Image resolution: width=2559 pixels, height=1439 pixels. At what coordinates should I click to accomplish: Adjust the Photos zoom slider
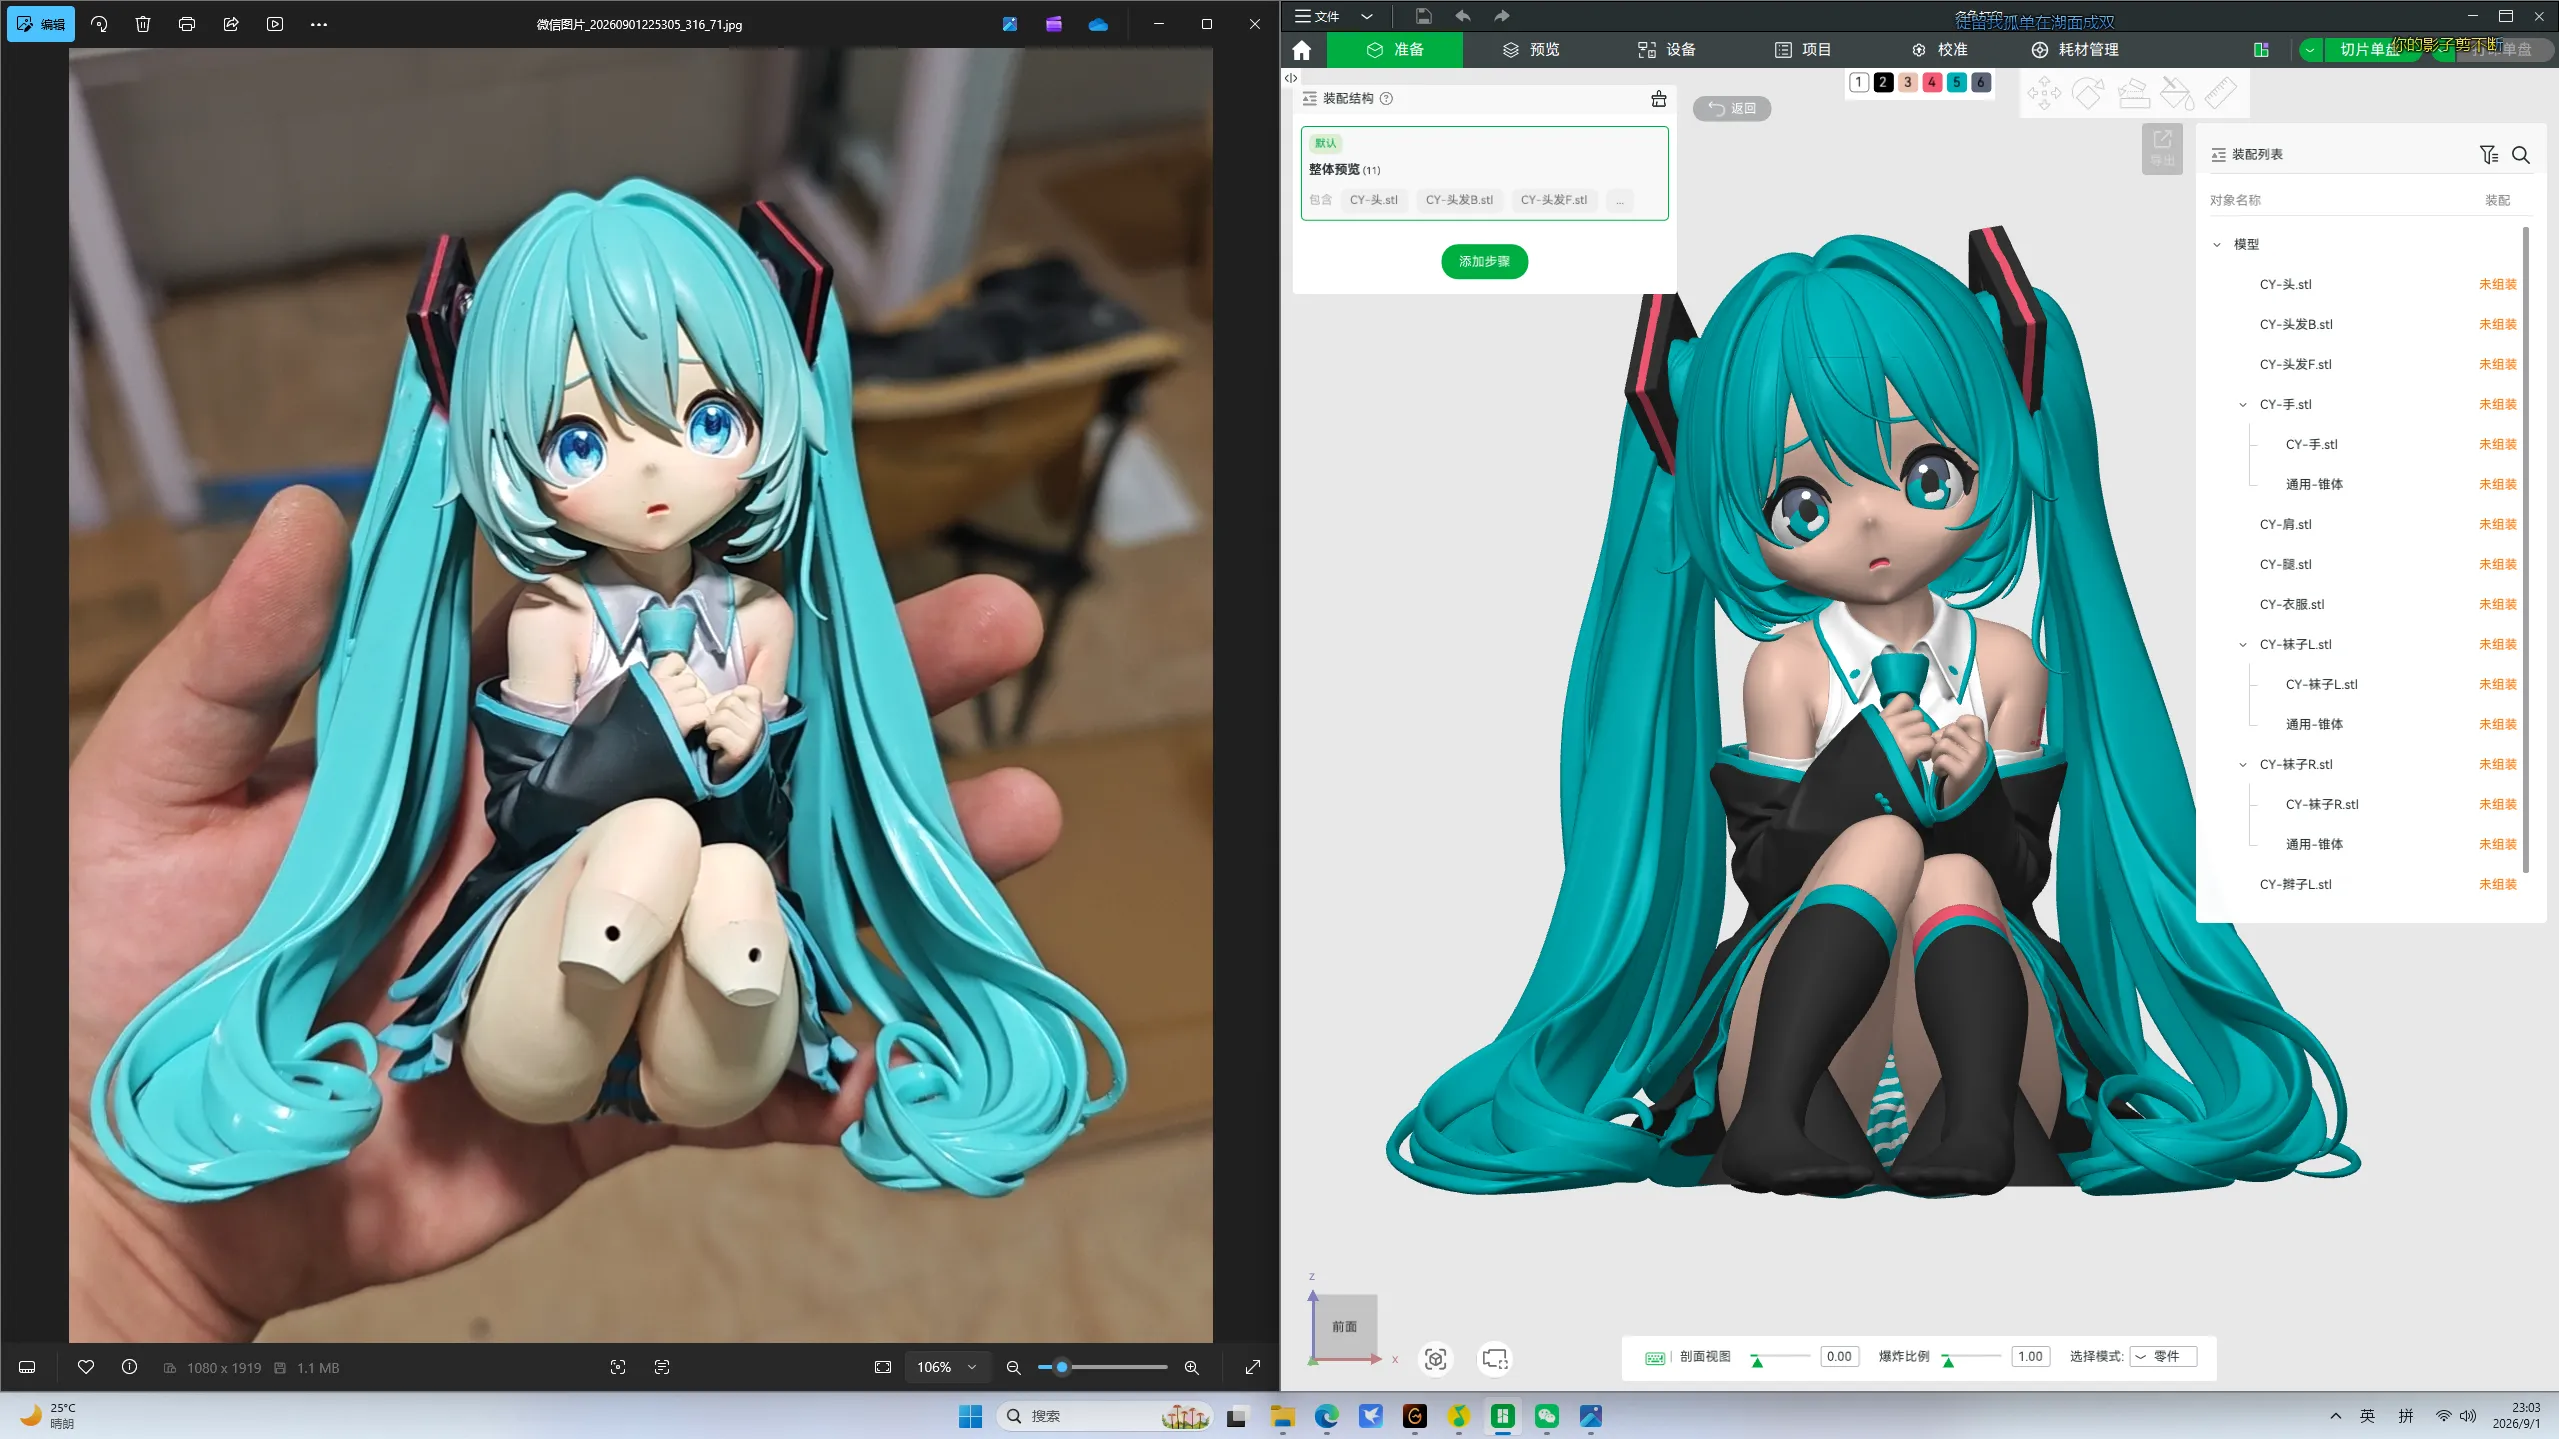click(x=1062, y=1367)
